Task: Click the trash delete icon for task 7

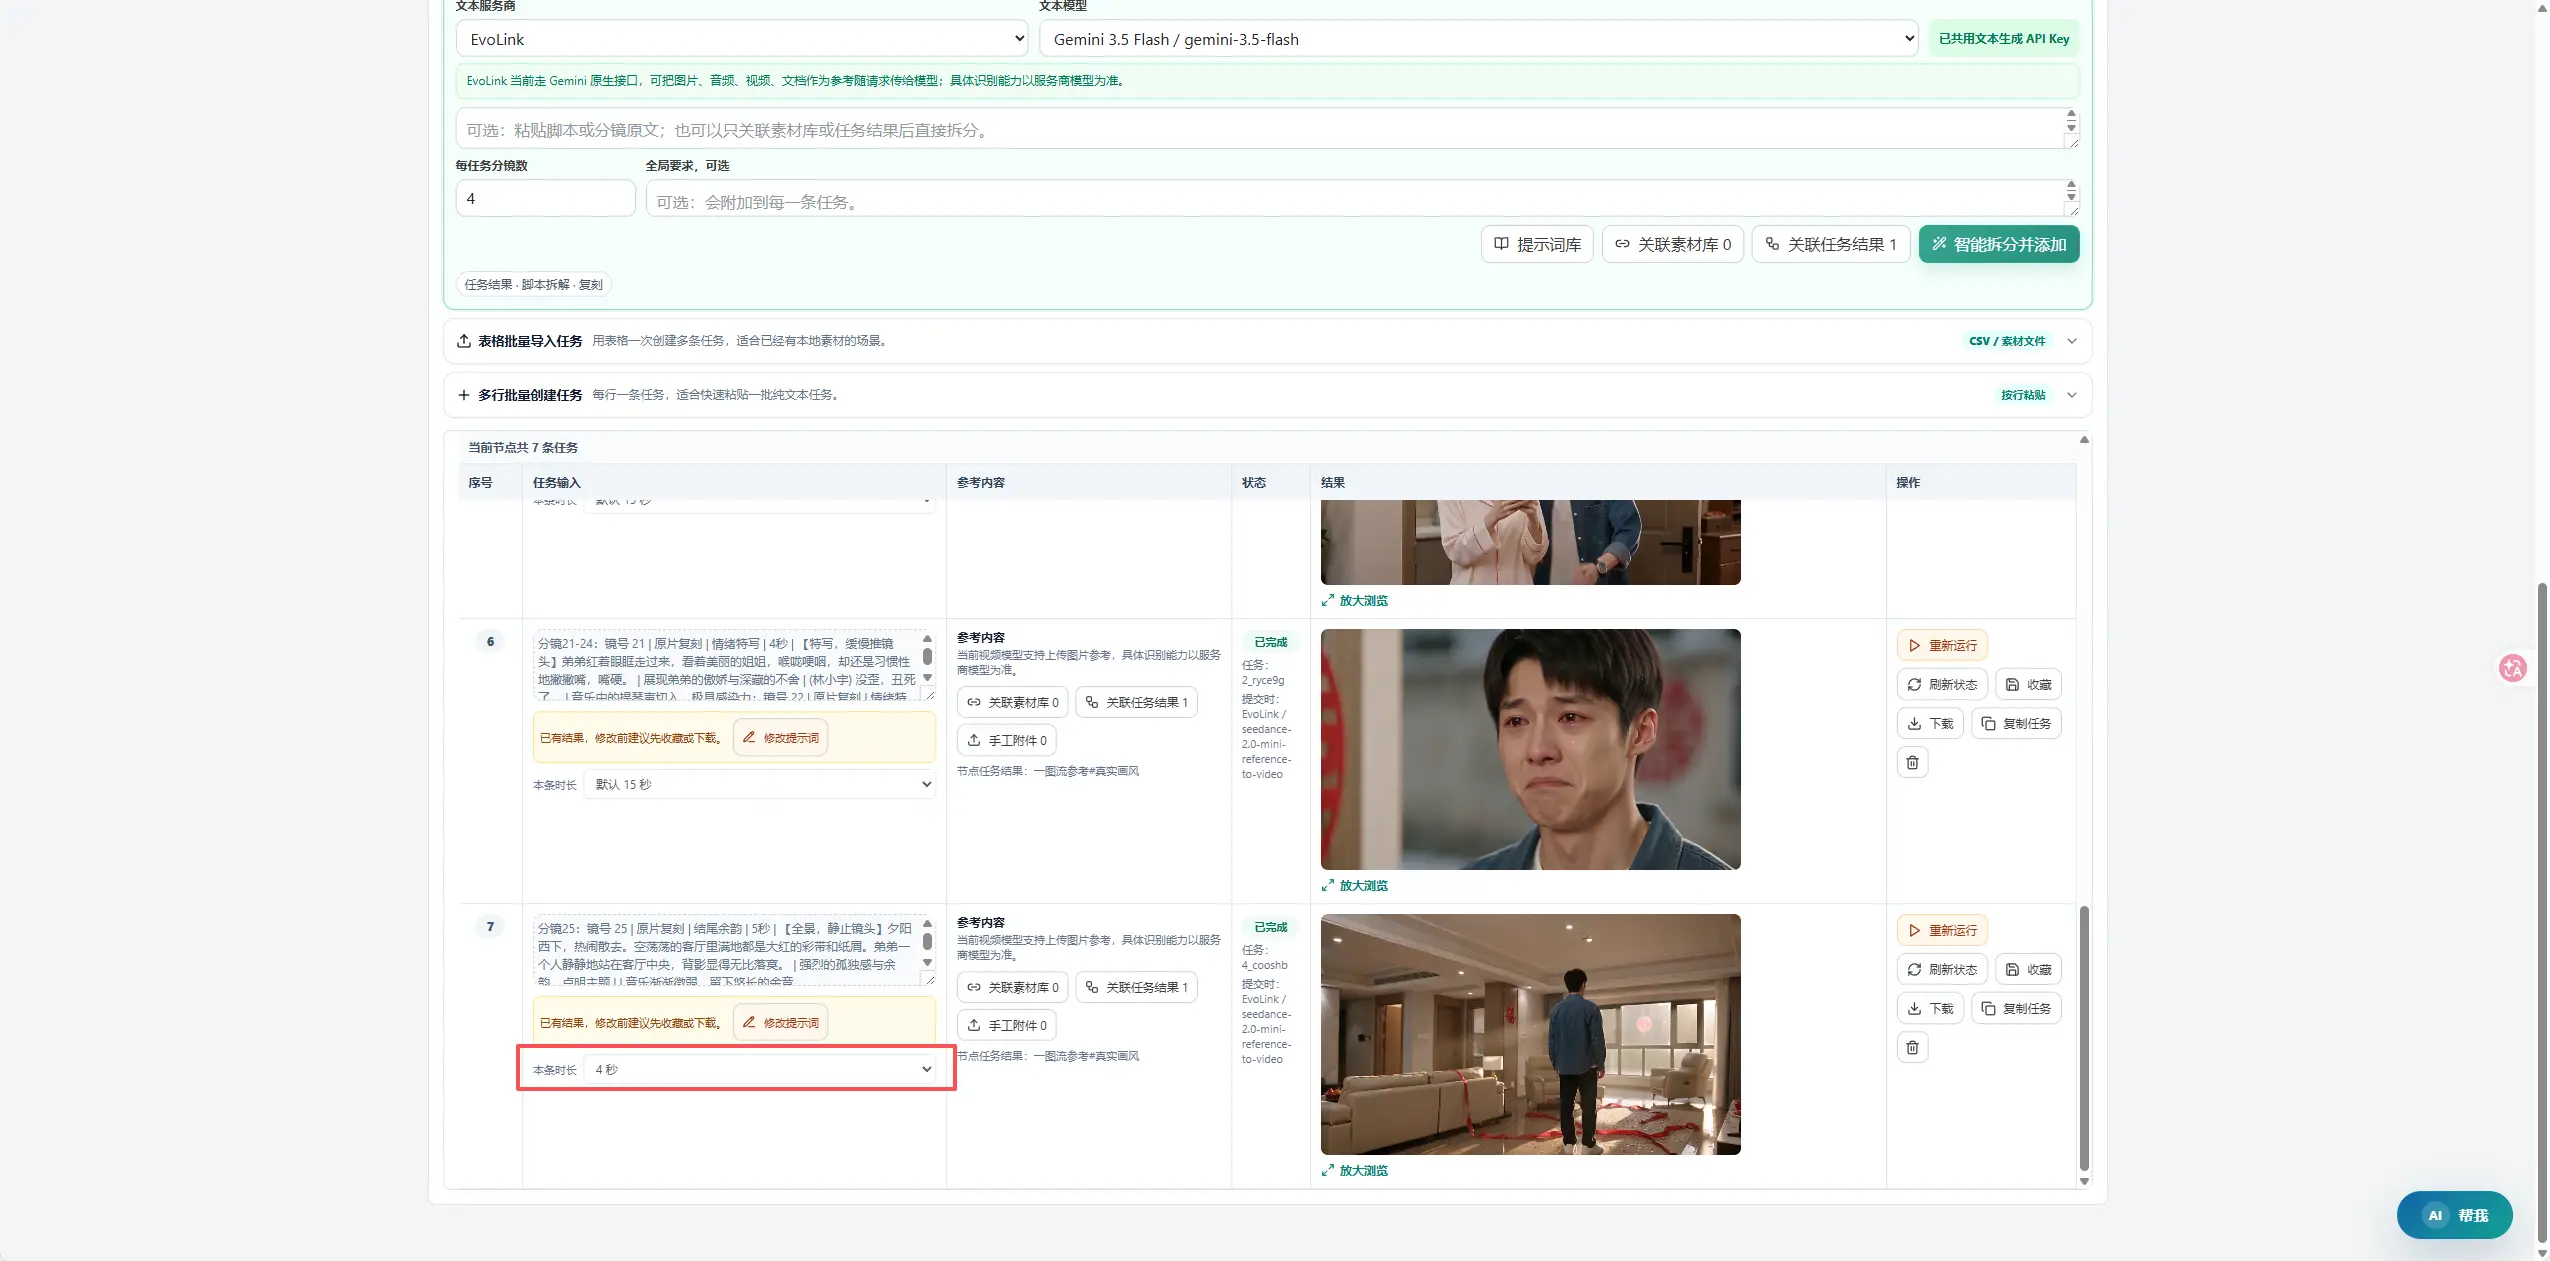Action: pyautogui.click(x=1912, y=1047)
